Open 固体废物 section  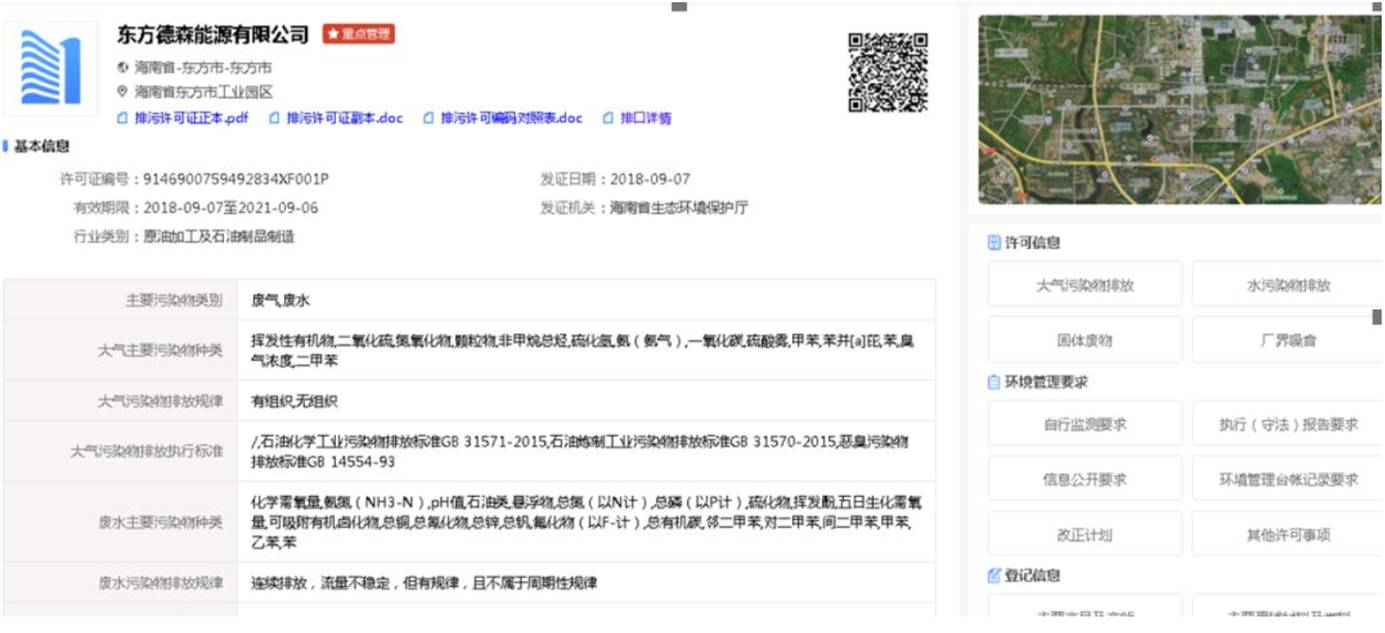1085,340
